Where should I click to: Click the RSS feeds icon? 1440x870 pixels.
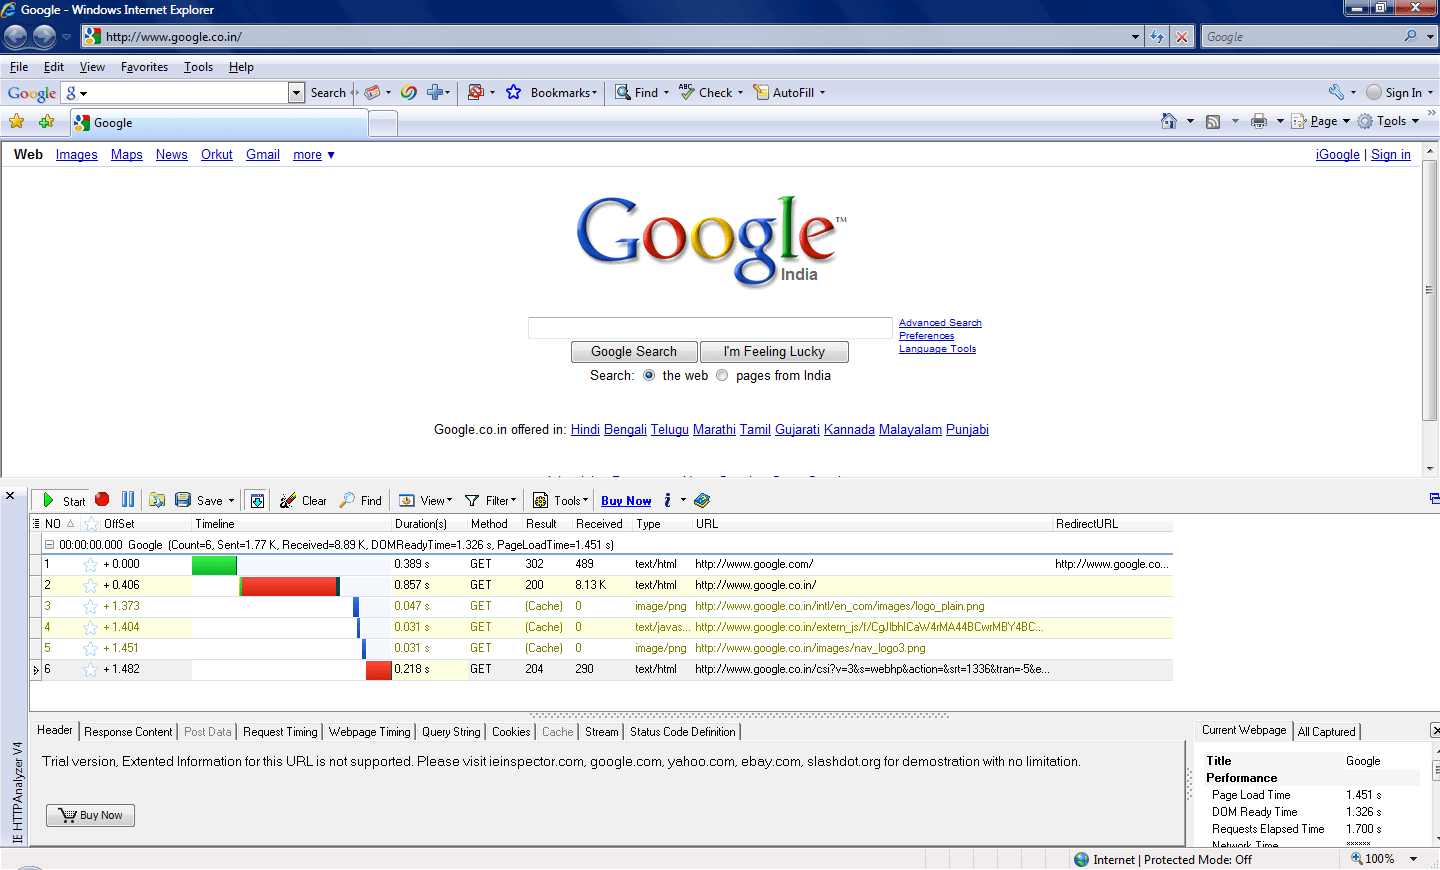point(1213,121)
